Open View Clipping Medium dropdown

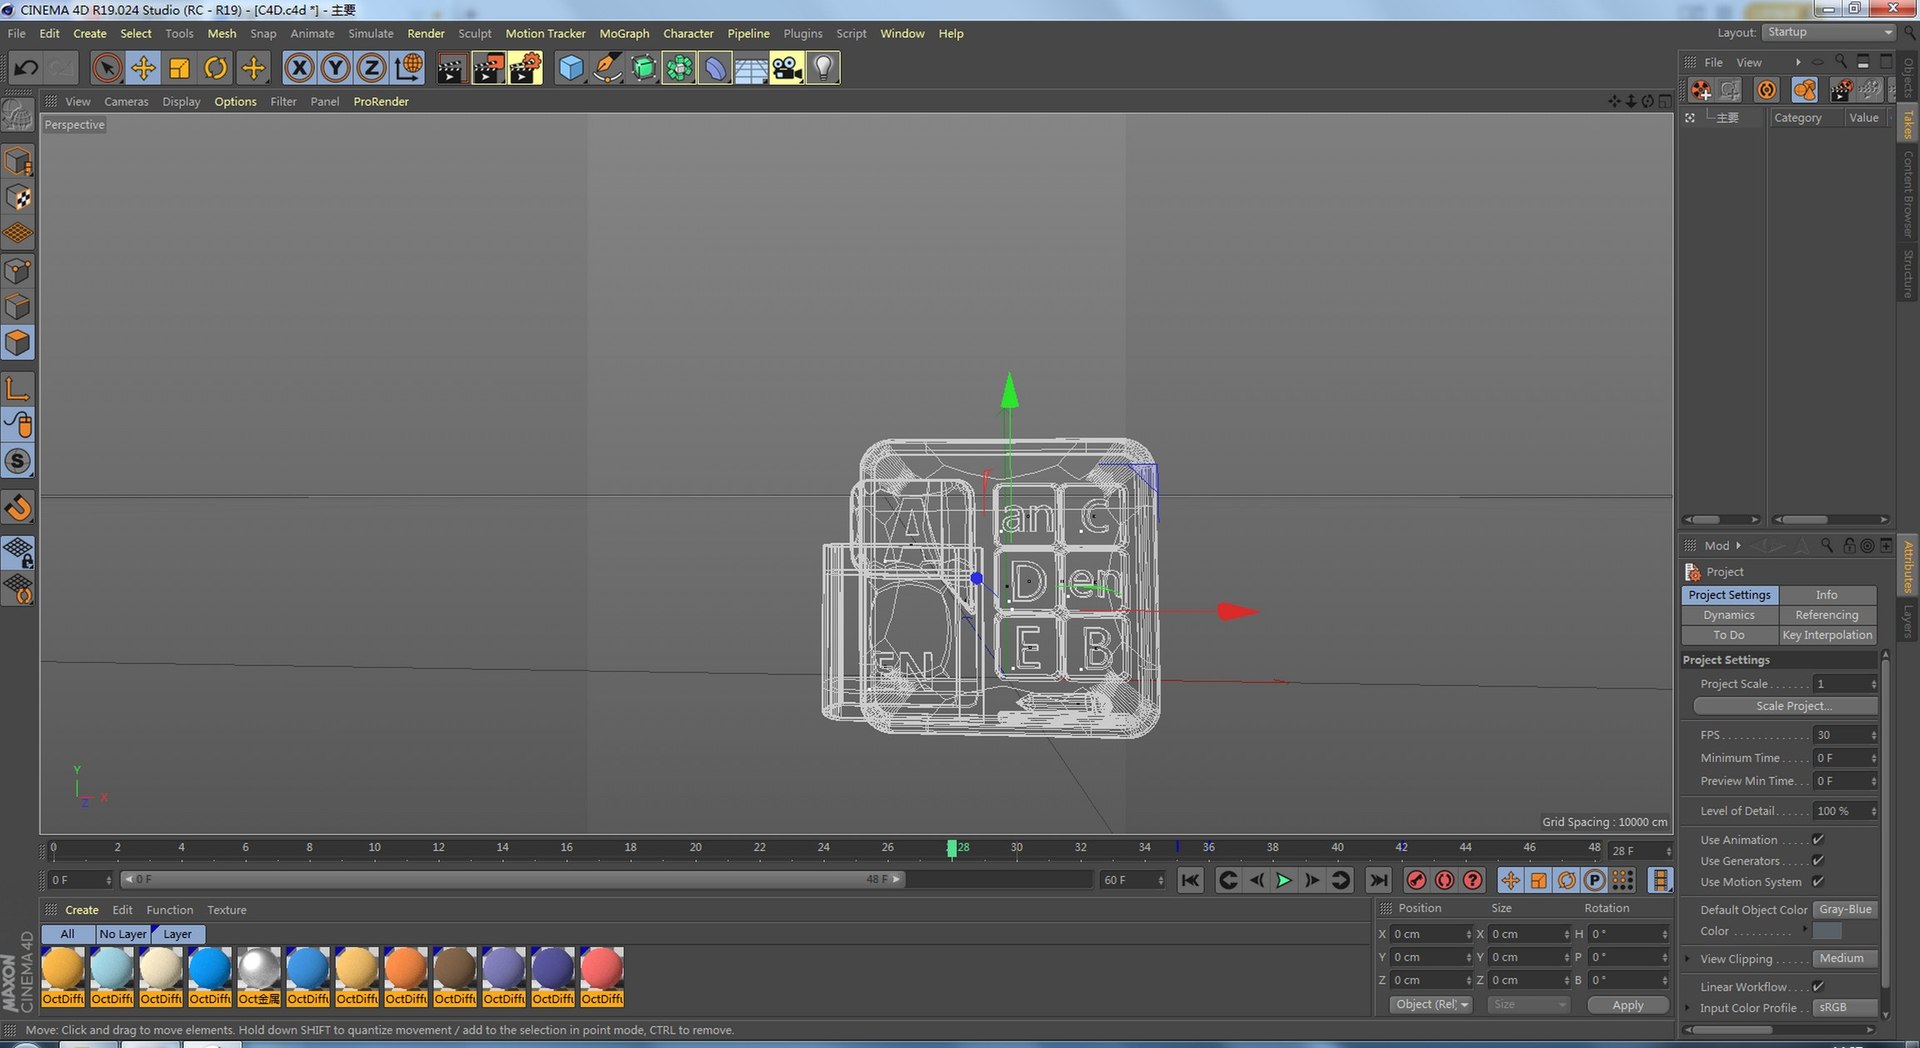pyautogui.click(x=1846, y=959)
